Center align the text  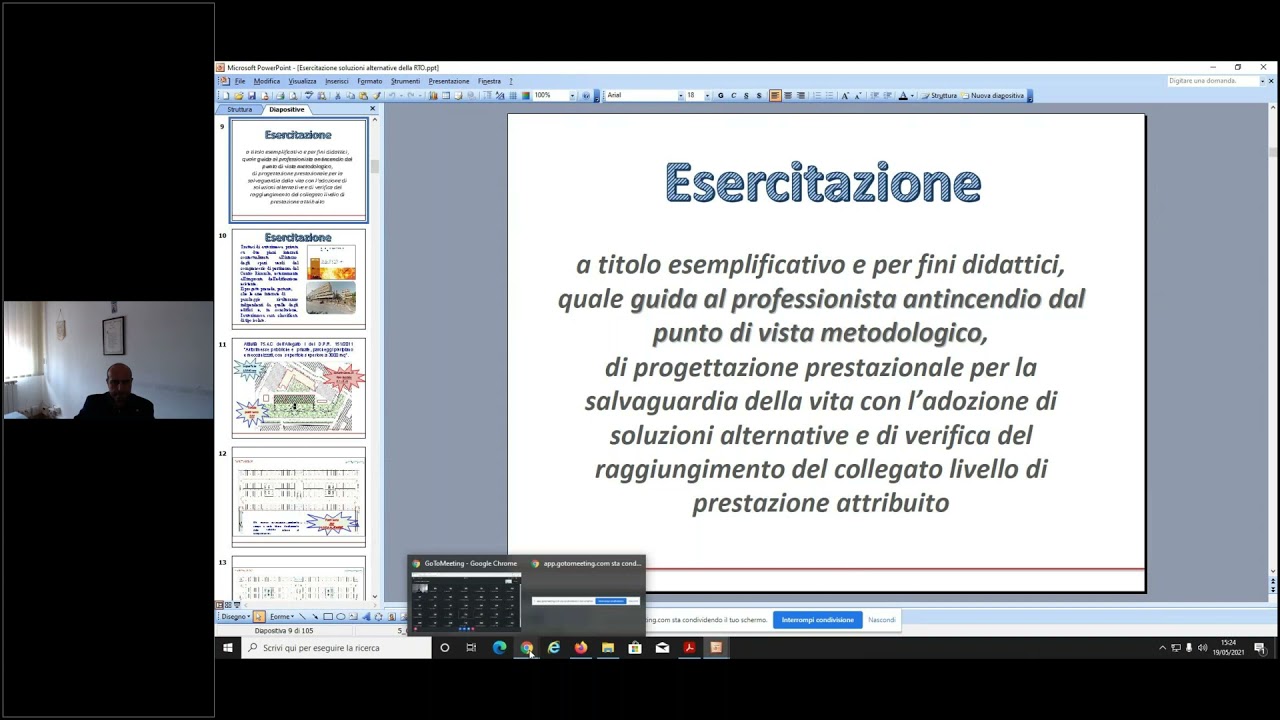(x=788, y=95)
